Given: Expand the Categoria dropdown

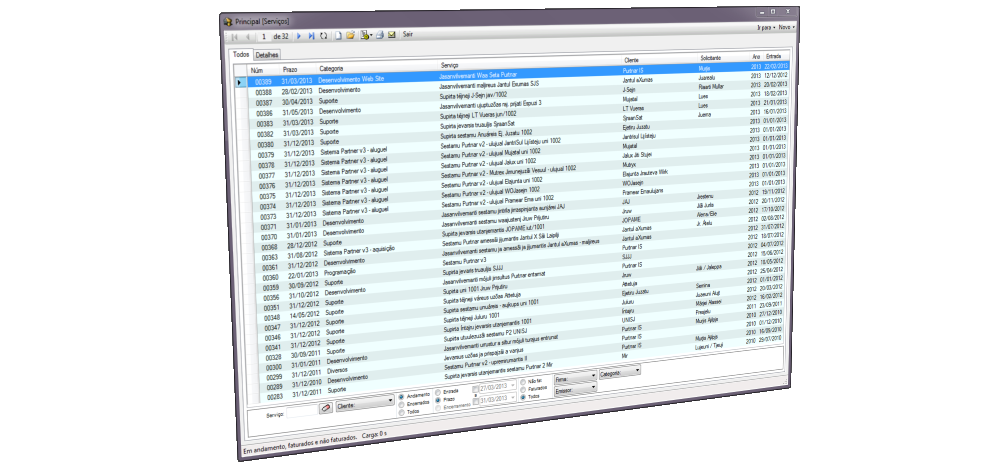Looking at the screenshot, I should point(619,372).
